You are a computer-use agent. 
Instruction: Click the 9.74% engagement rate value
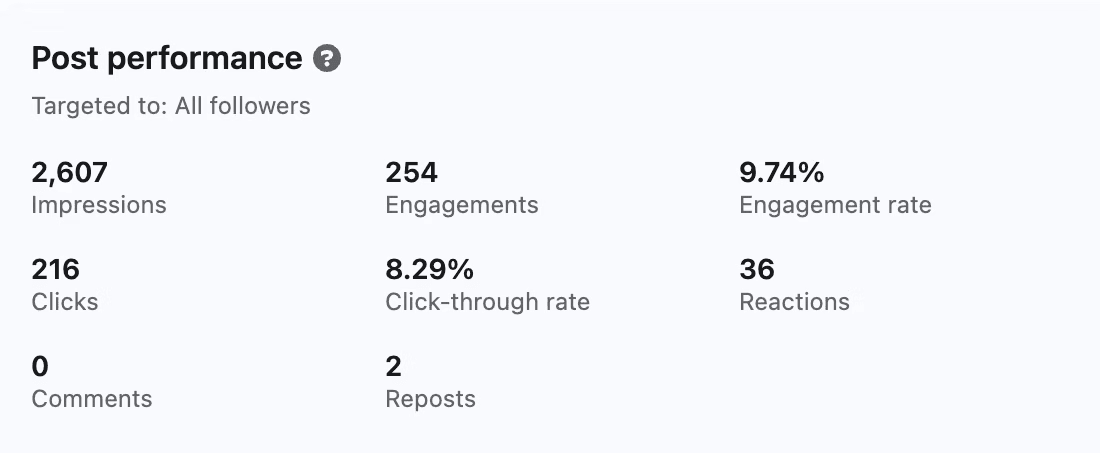781,173
